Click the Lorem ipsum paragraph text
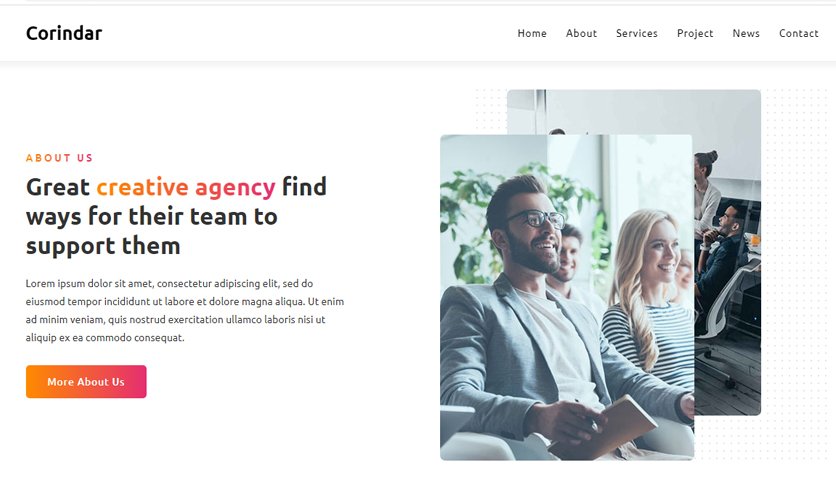 click(184, 310)
